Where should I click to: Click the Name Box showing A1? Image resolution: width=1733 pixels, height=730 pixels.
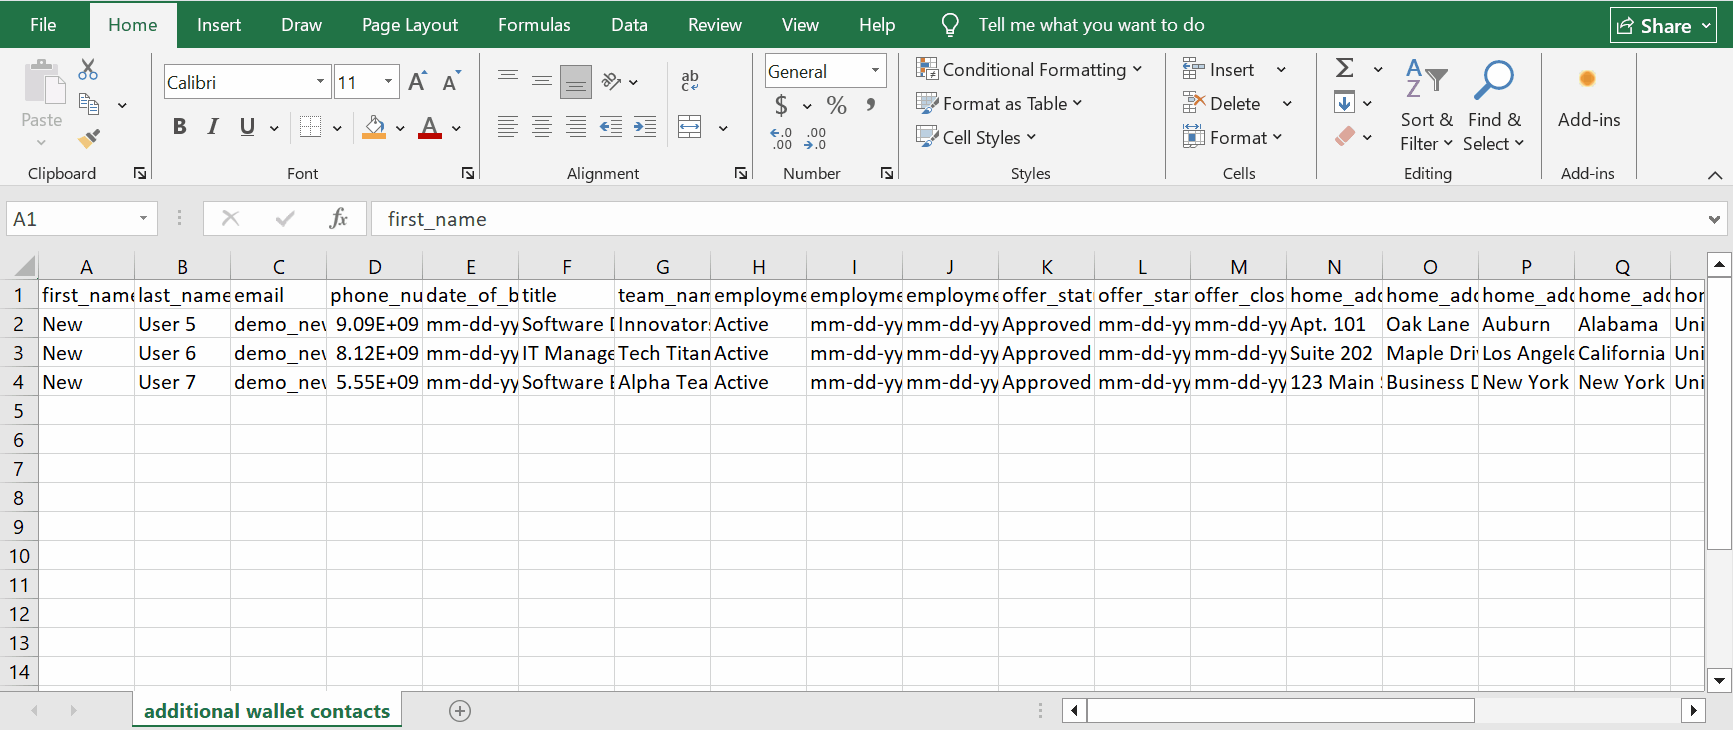(x=70, y=219)
